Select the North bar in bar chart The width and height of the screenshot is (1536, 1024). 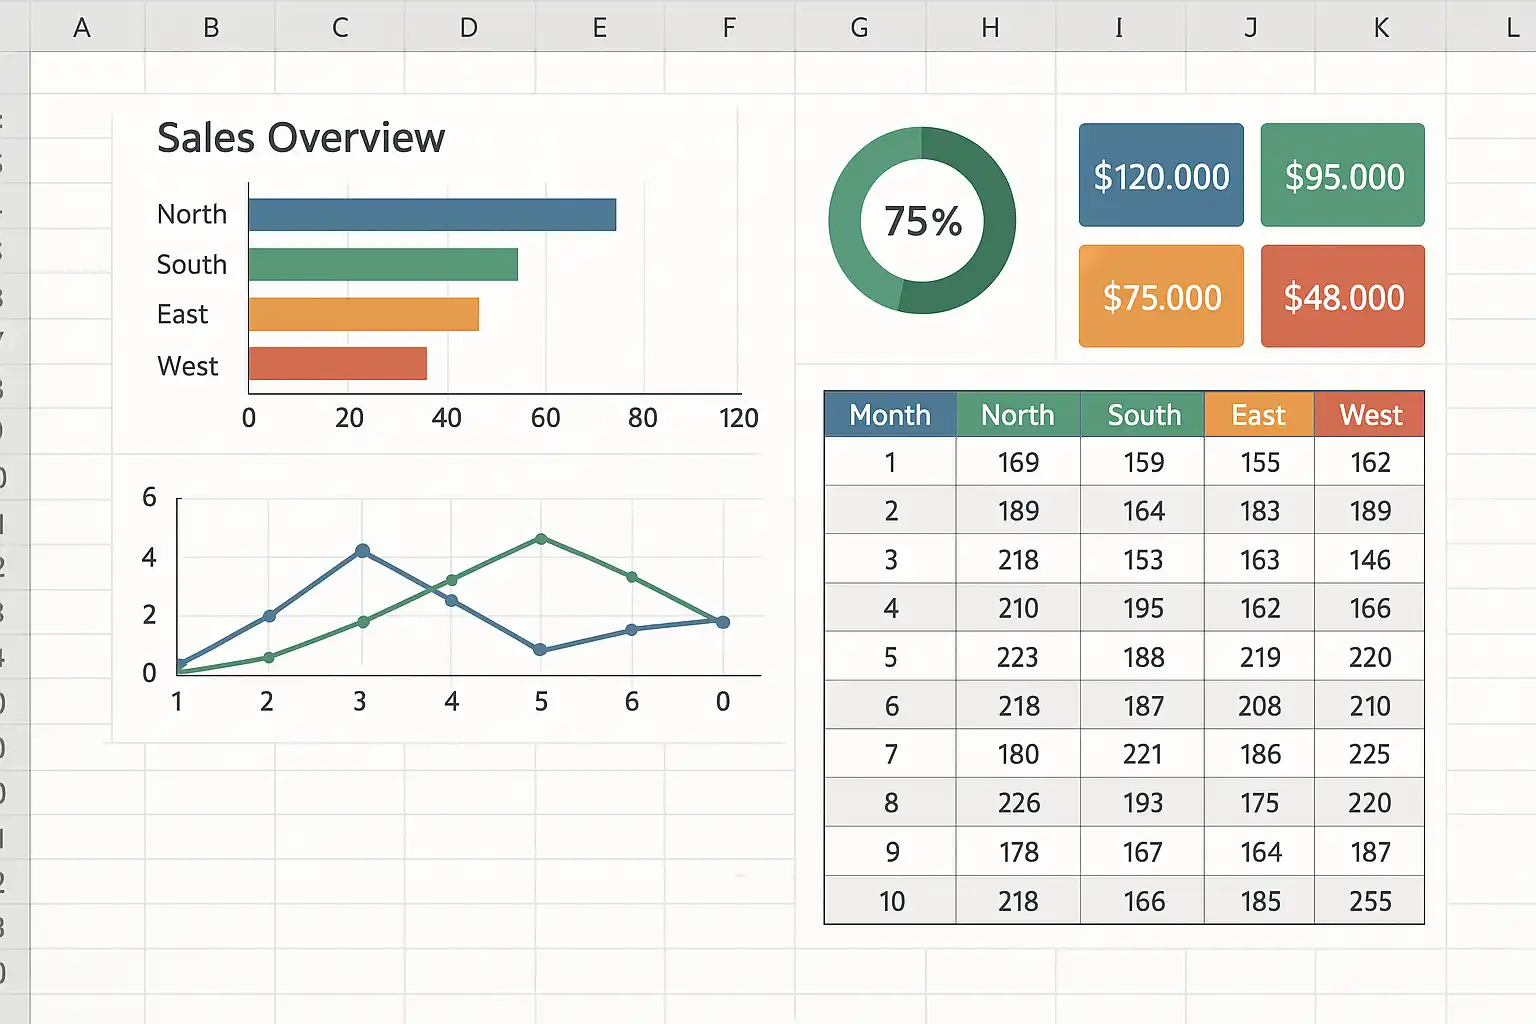pyautogui.click(x=432, y=215)
